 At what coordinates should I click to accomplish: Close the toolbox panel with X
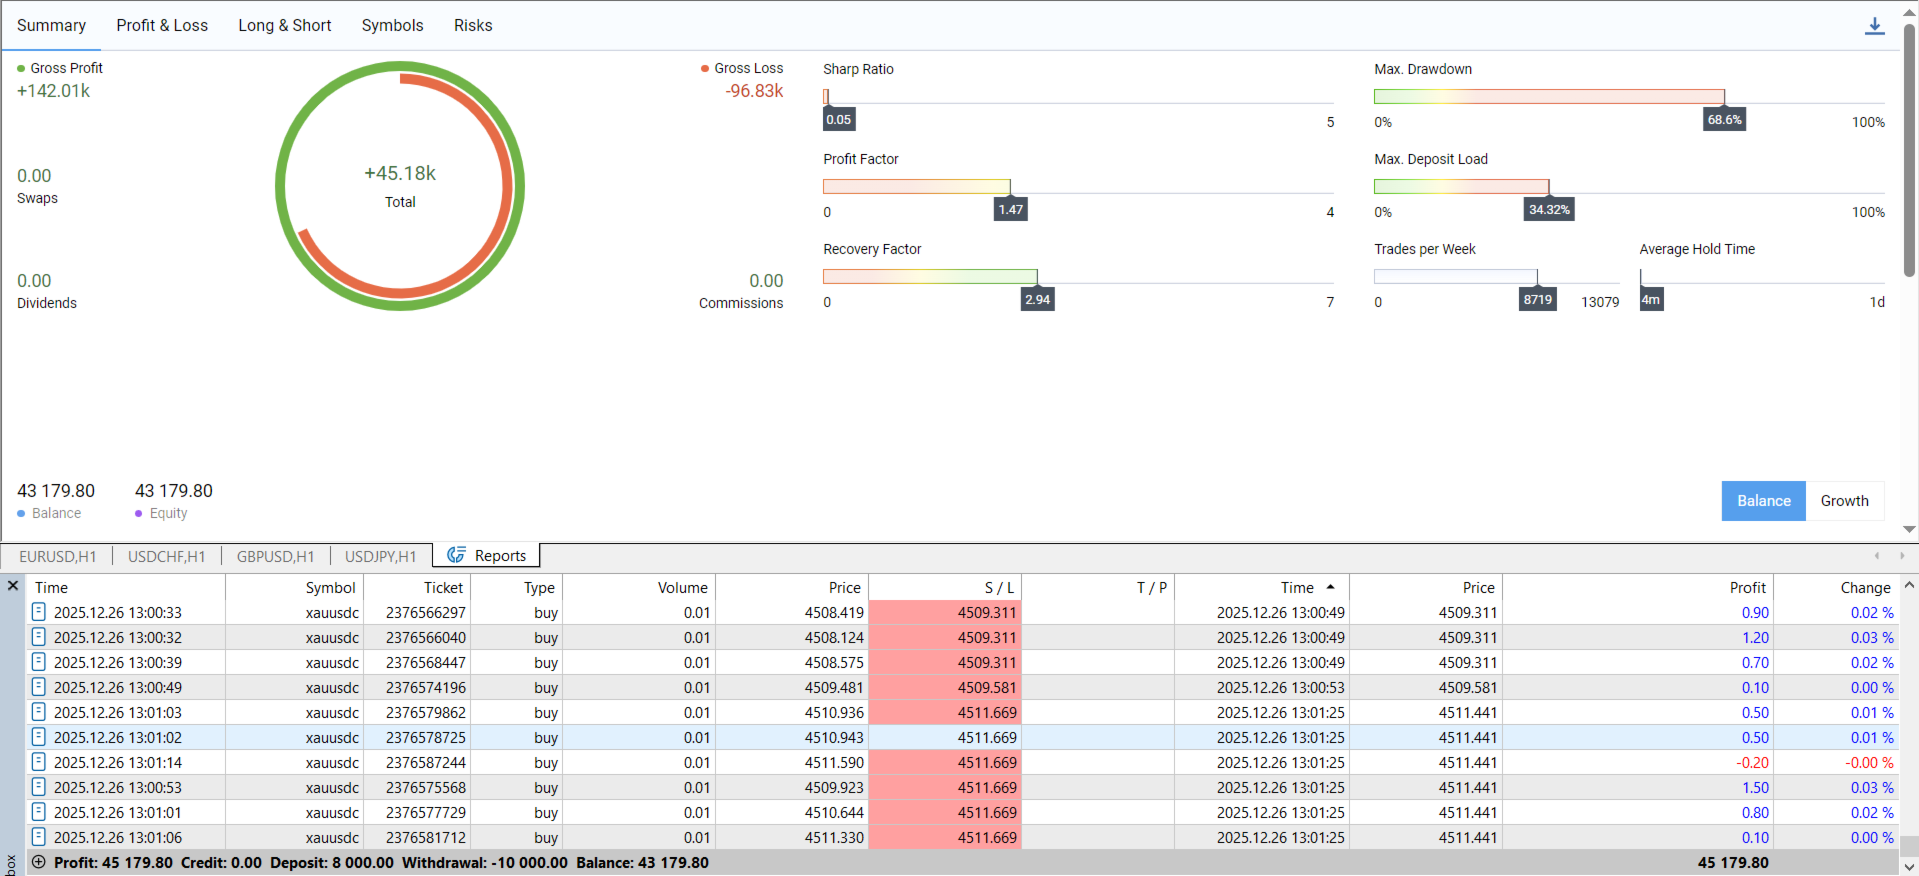tap(13, 586)
